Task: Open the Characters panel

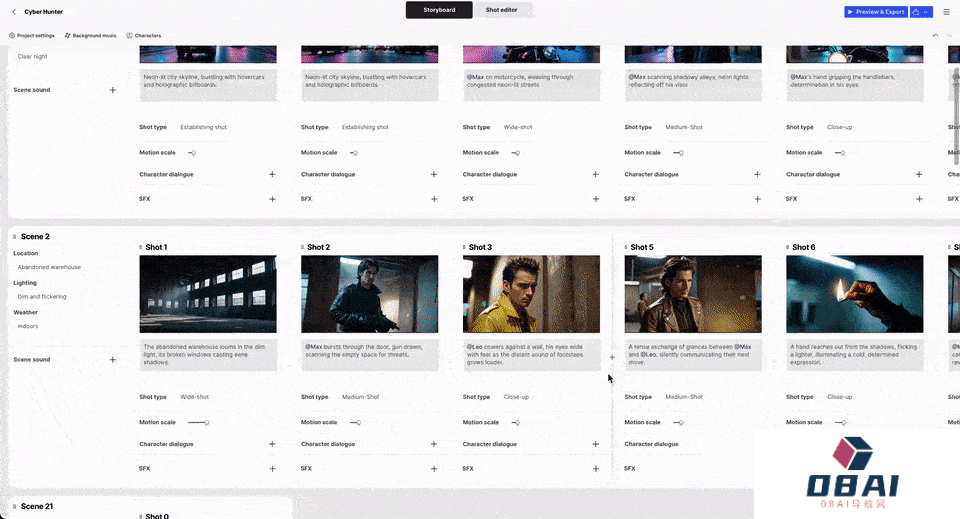Action: (144, 35)
